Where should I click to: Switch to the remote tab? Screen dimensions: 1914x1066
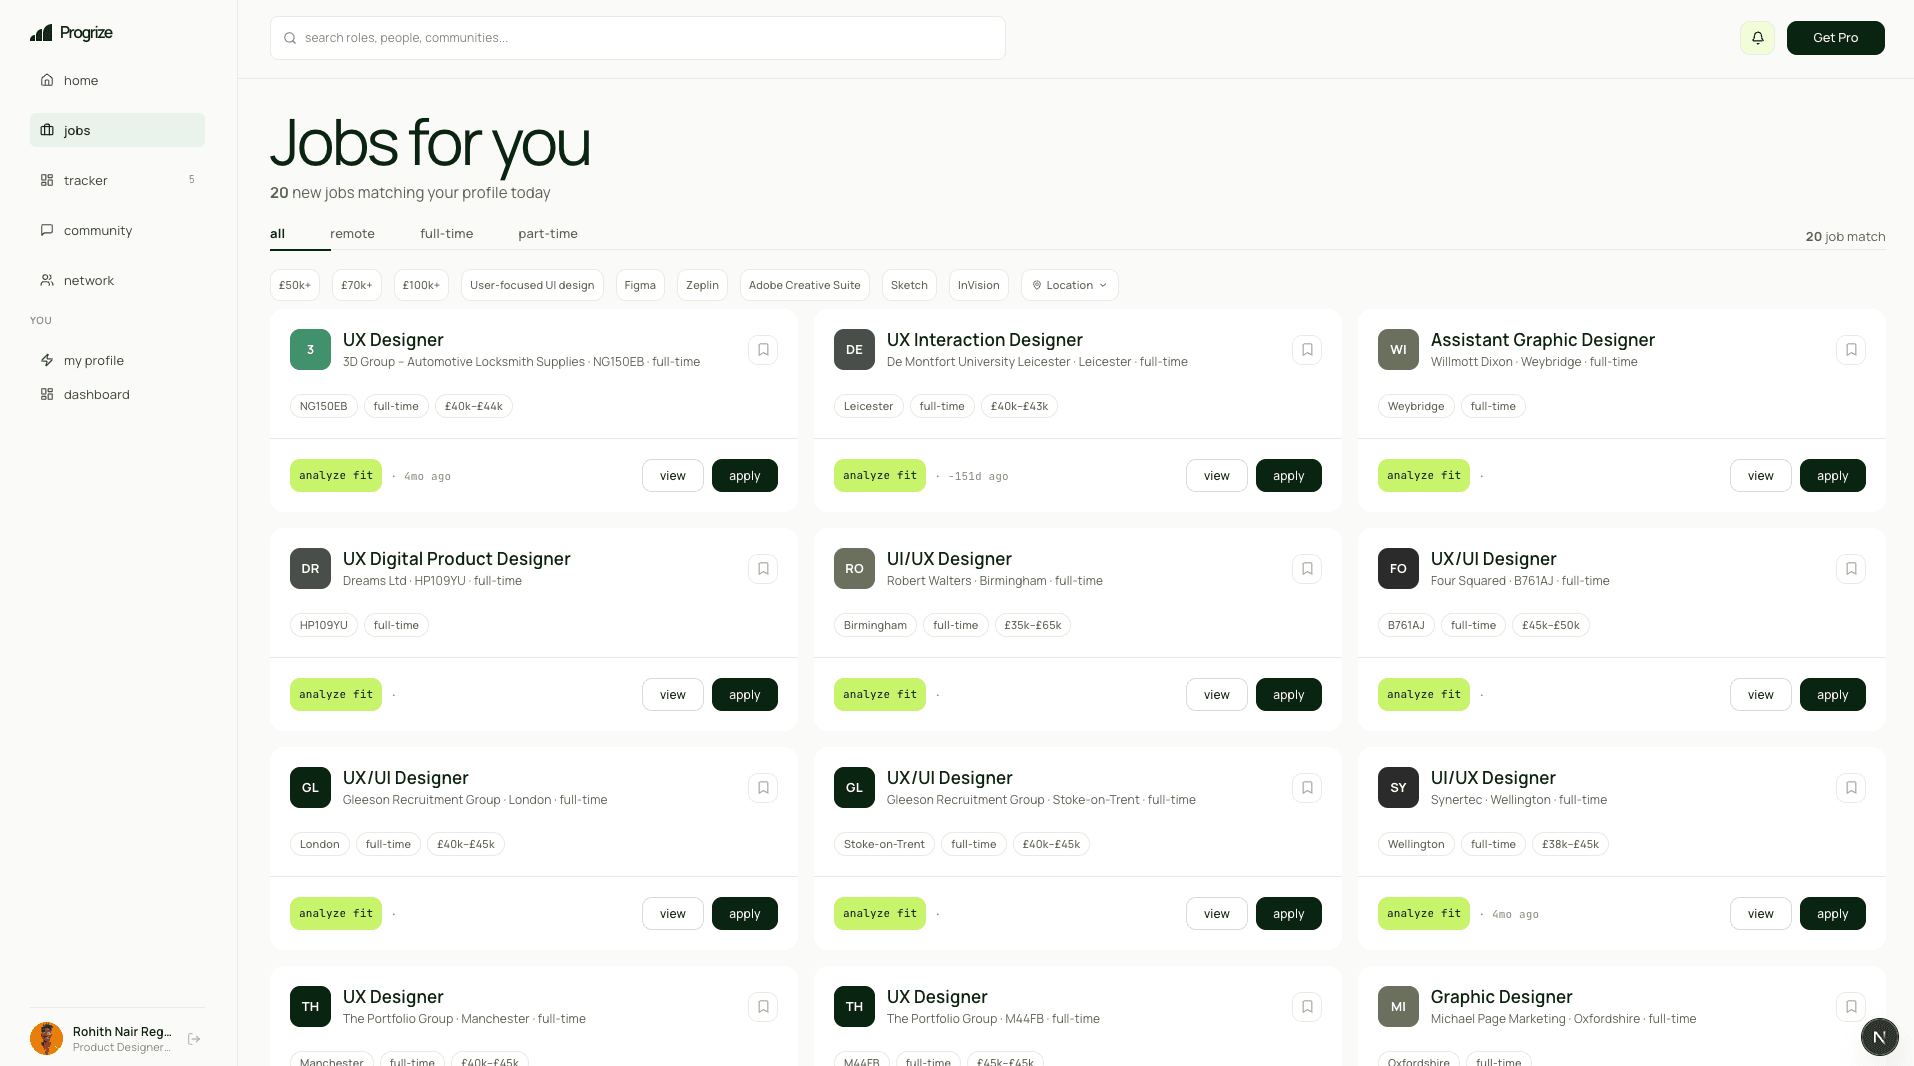click(x=352, y=234)
